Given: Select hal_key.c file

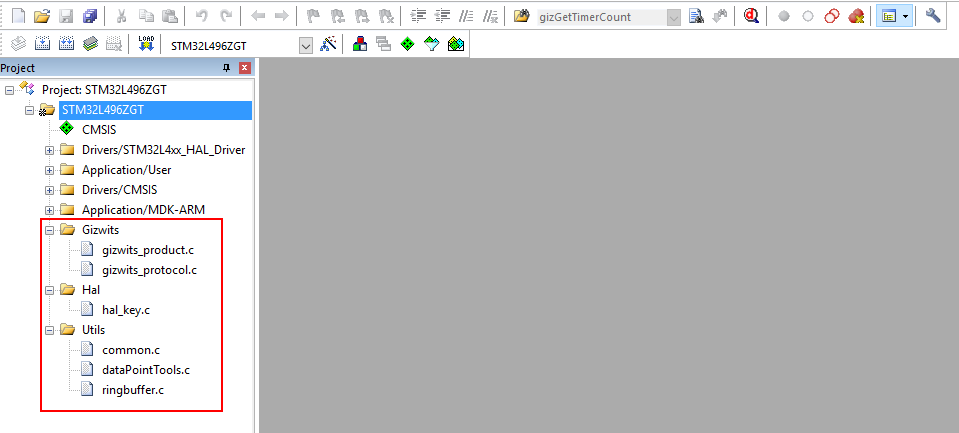Looking at the screenshot, I should point(125,310).
